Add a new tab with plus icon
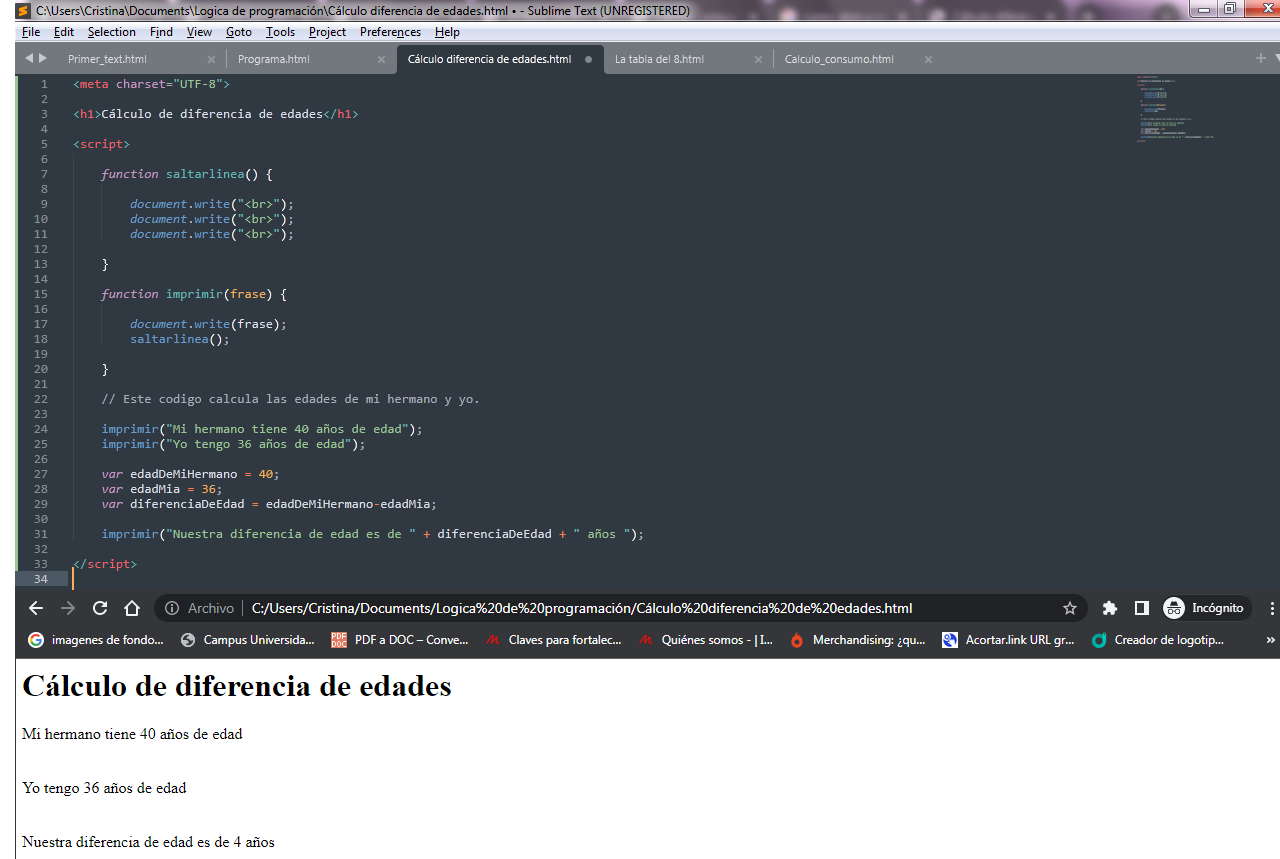 point(1260,59)
